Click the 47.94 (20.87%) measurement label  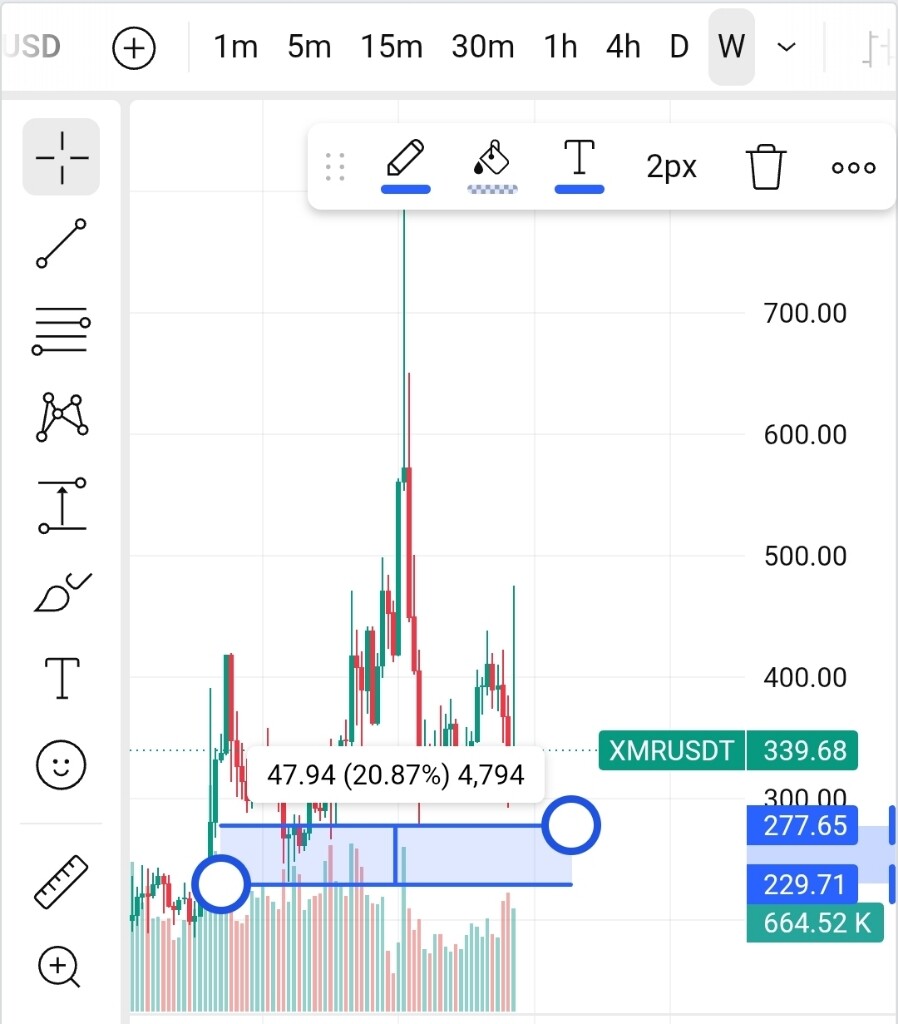396,775
